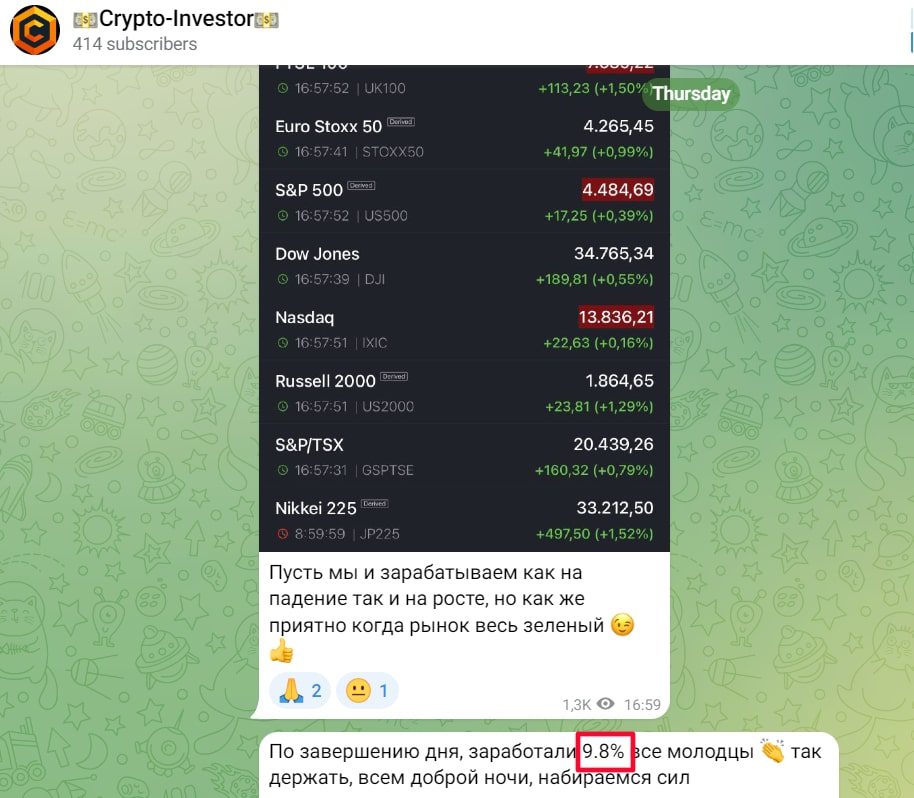Click the green clock icon beside UK100
This screenshot has width=914, height=798.
coord(283,89)
